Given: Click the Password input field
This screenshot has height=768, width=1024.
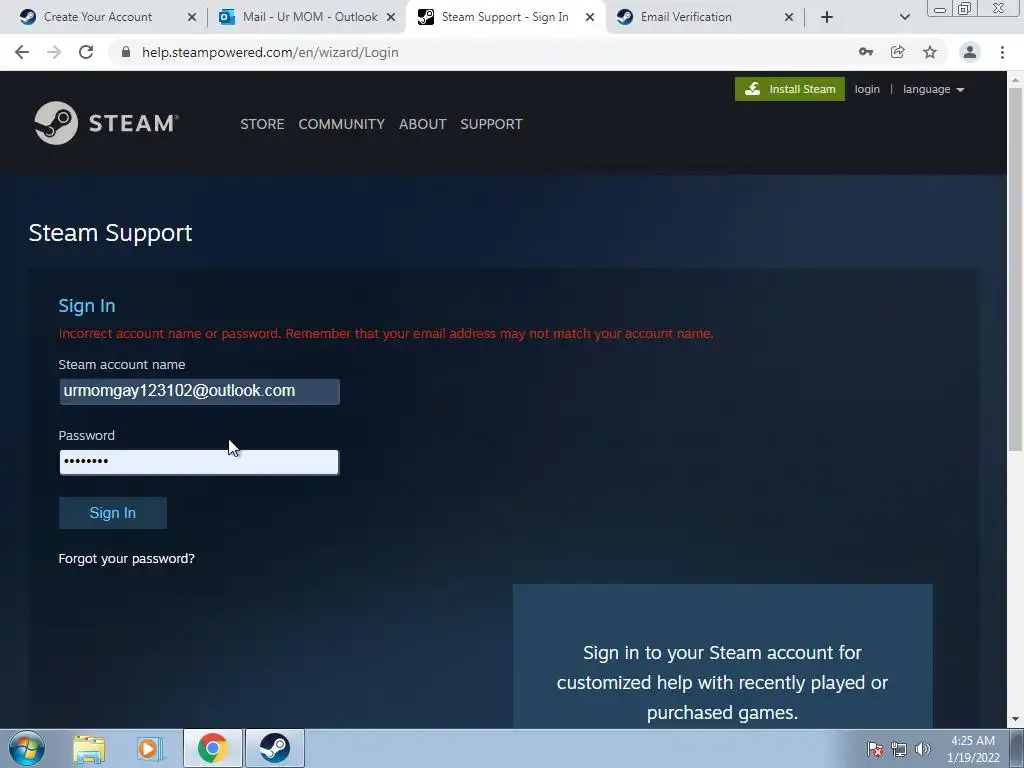Looking at the screenshot, I should [199, 462].
